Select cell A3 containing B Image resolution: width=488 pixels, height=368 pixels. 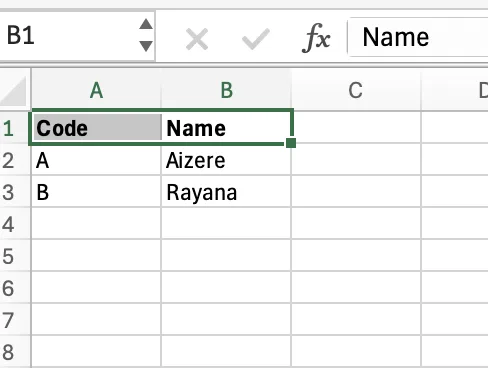point(96,192)
